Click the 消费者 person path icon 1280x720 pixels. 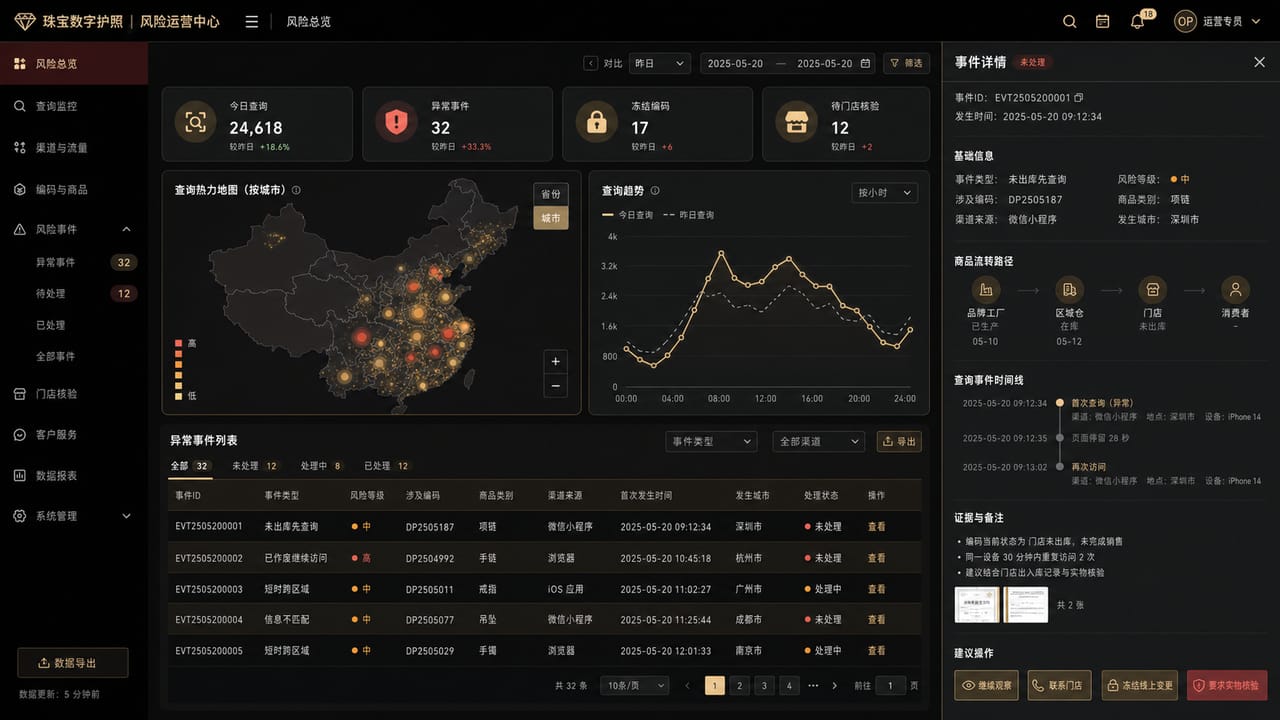[1235, 290]
